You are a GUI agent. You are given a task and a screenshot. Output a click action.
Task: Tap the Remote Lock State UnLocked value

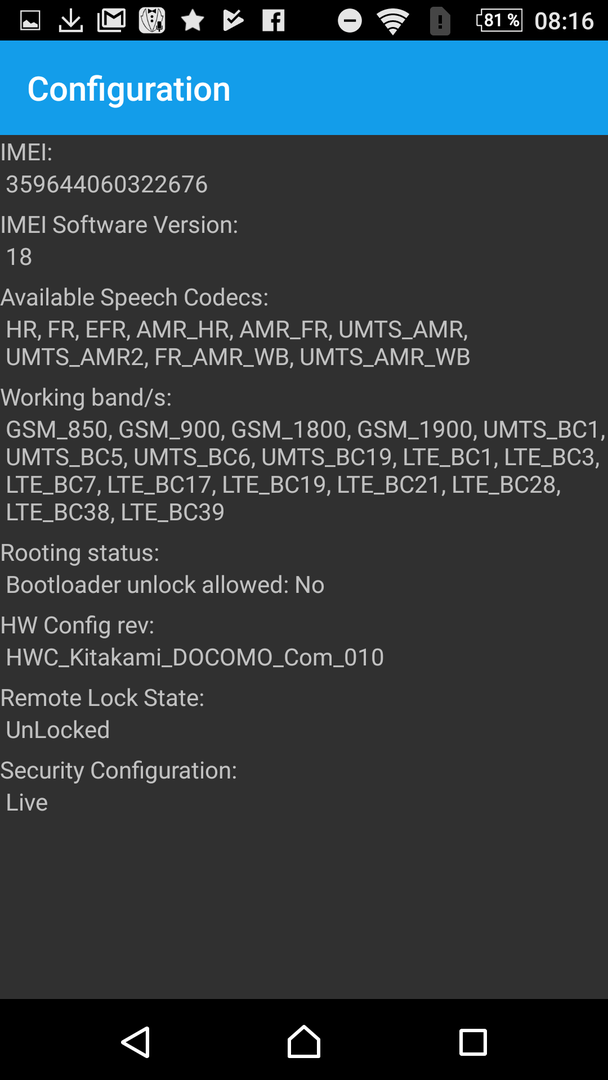58,729
